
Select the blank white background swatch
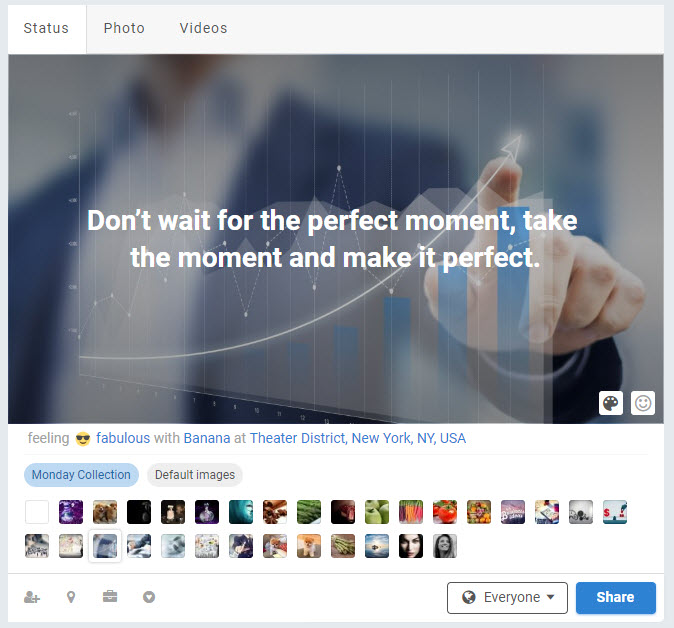point(37,512)
